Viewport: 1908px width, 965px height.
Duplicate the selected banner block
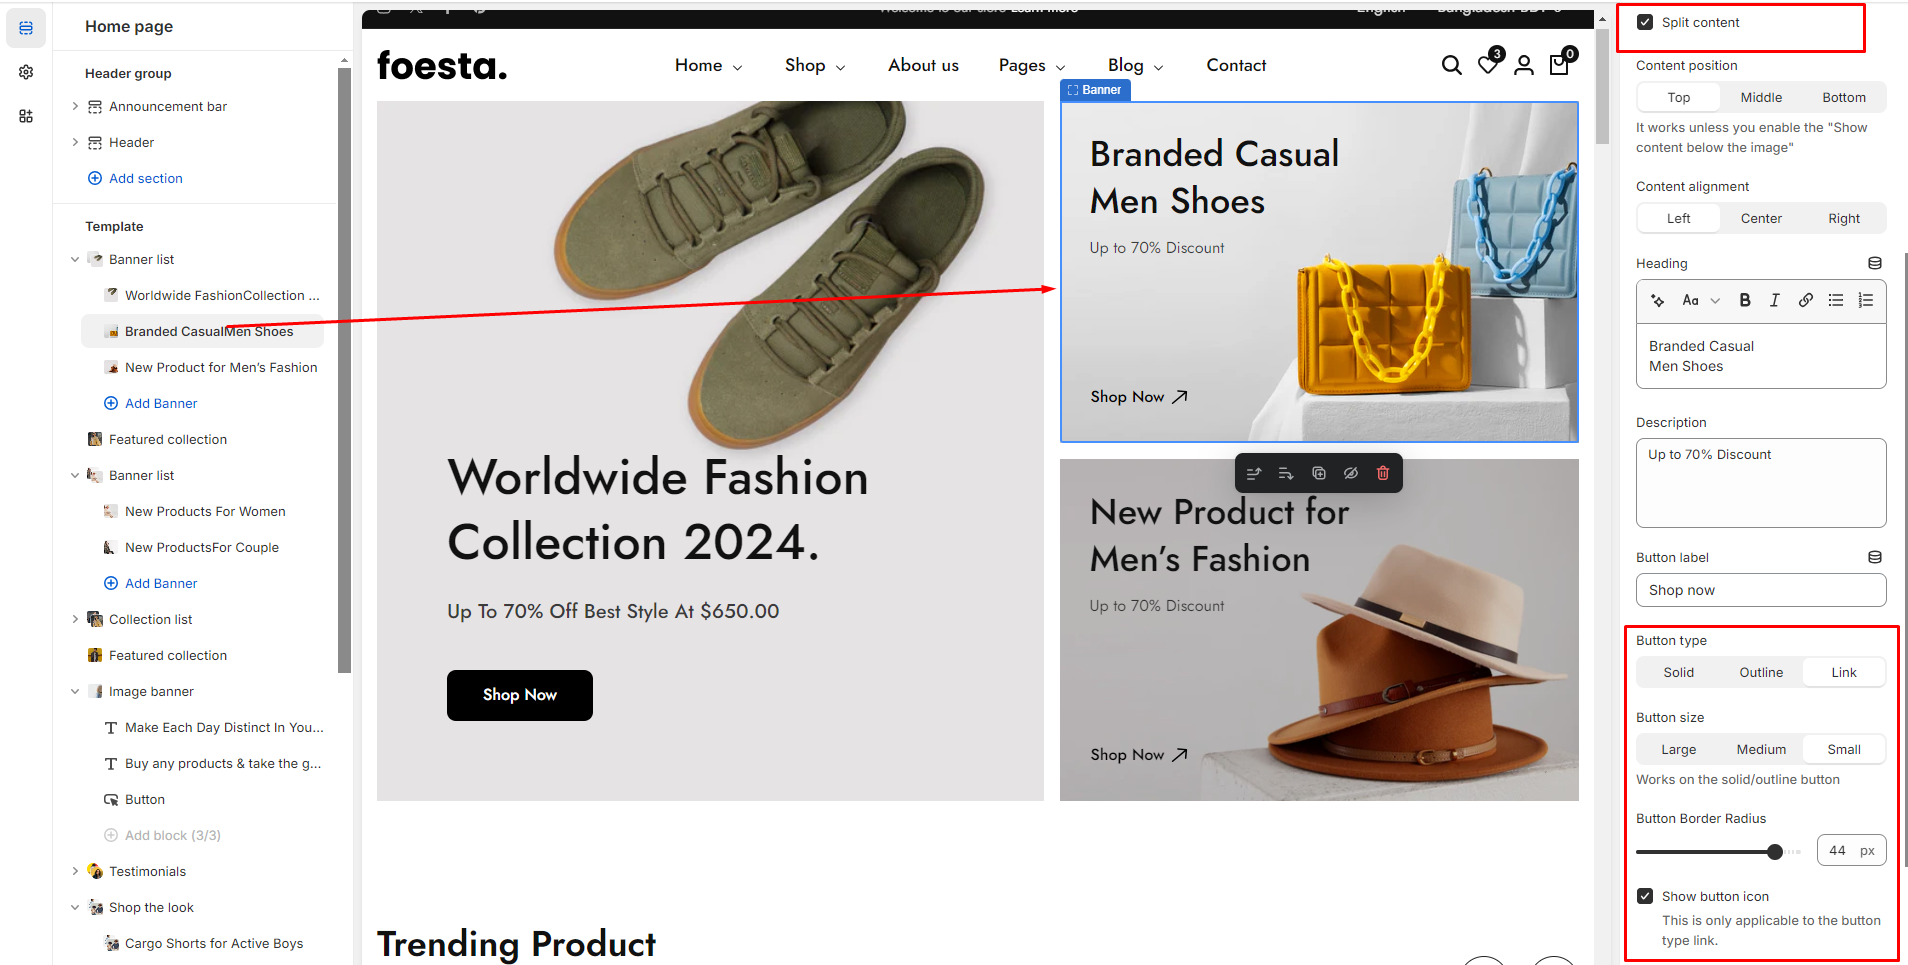tap(1319, 473)
